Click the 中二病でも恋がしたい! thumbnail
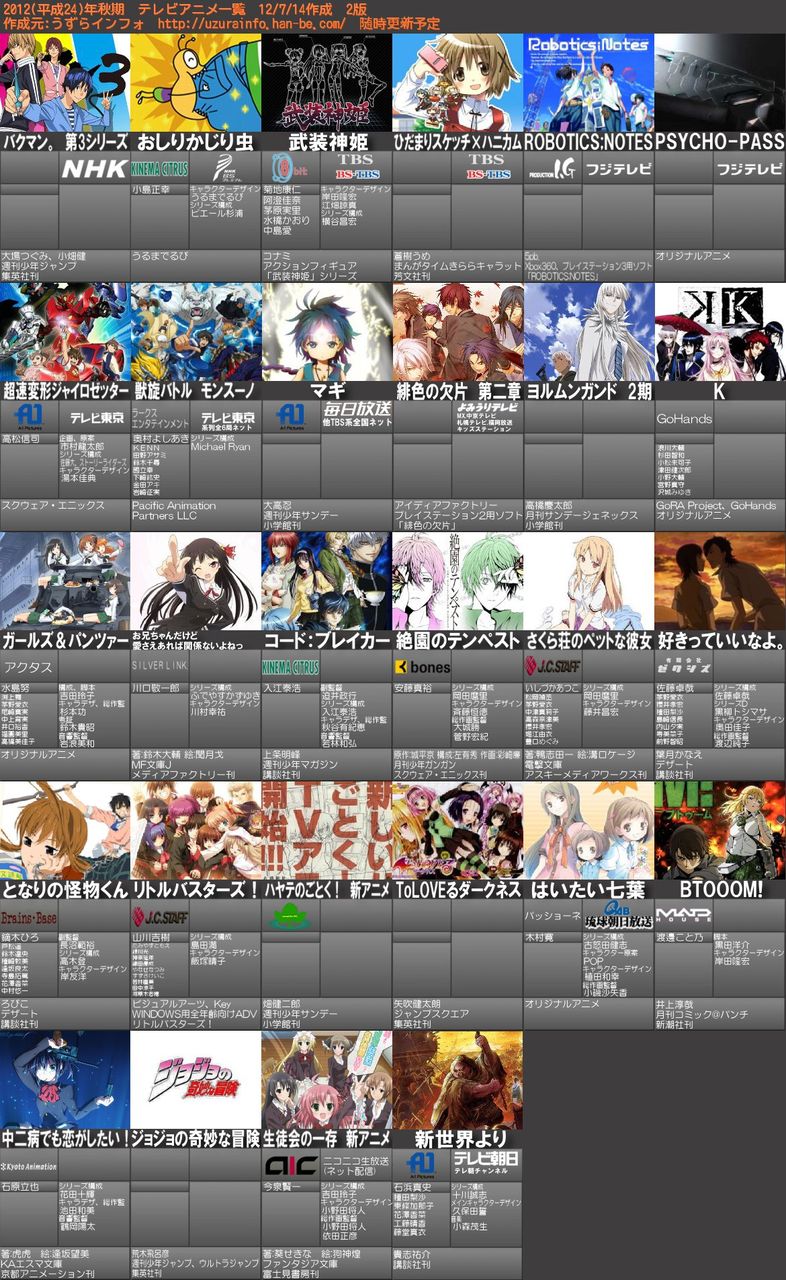Viewport: 786px width, 1280px height. coord(65,1080)
